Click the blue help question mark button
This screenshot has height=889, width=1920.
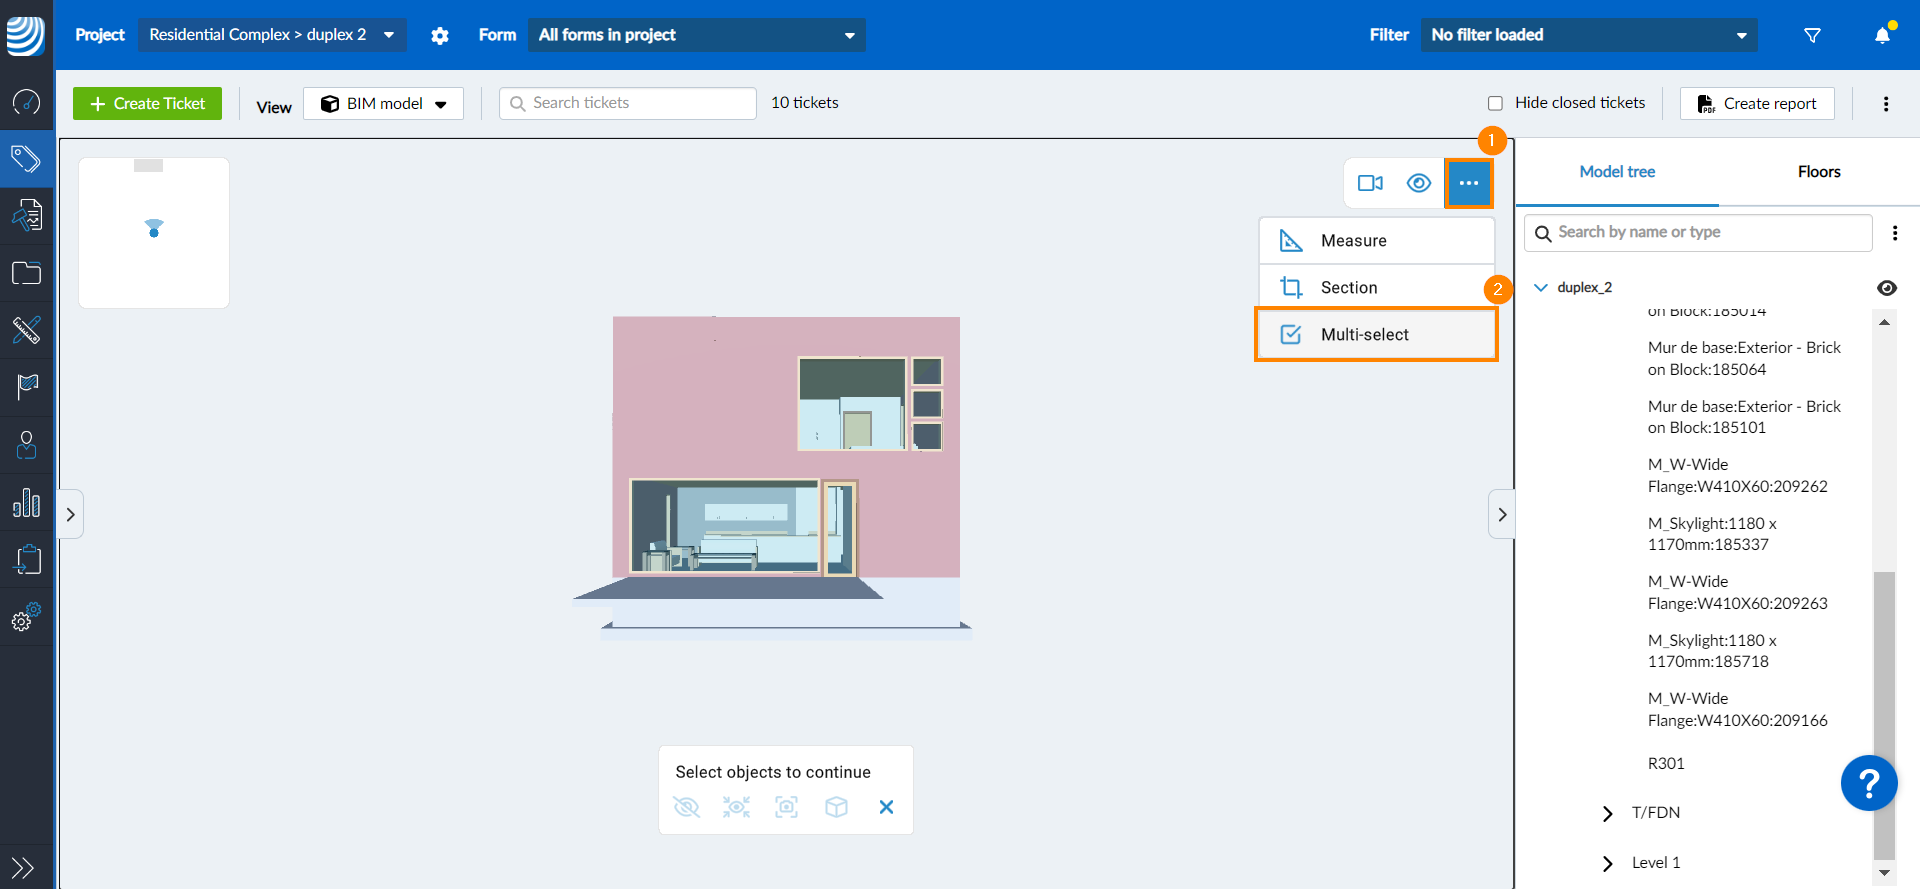[1868, 783]
